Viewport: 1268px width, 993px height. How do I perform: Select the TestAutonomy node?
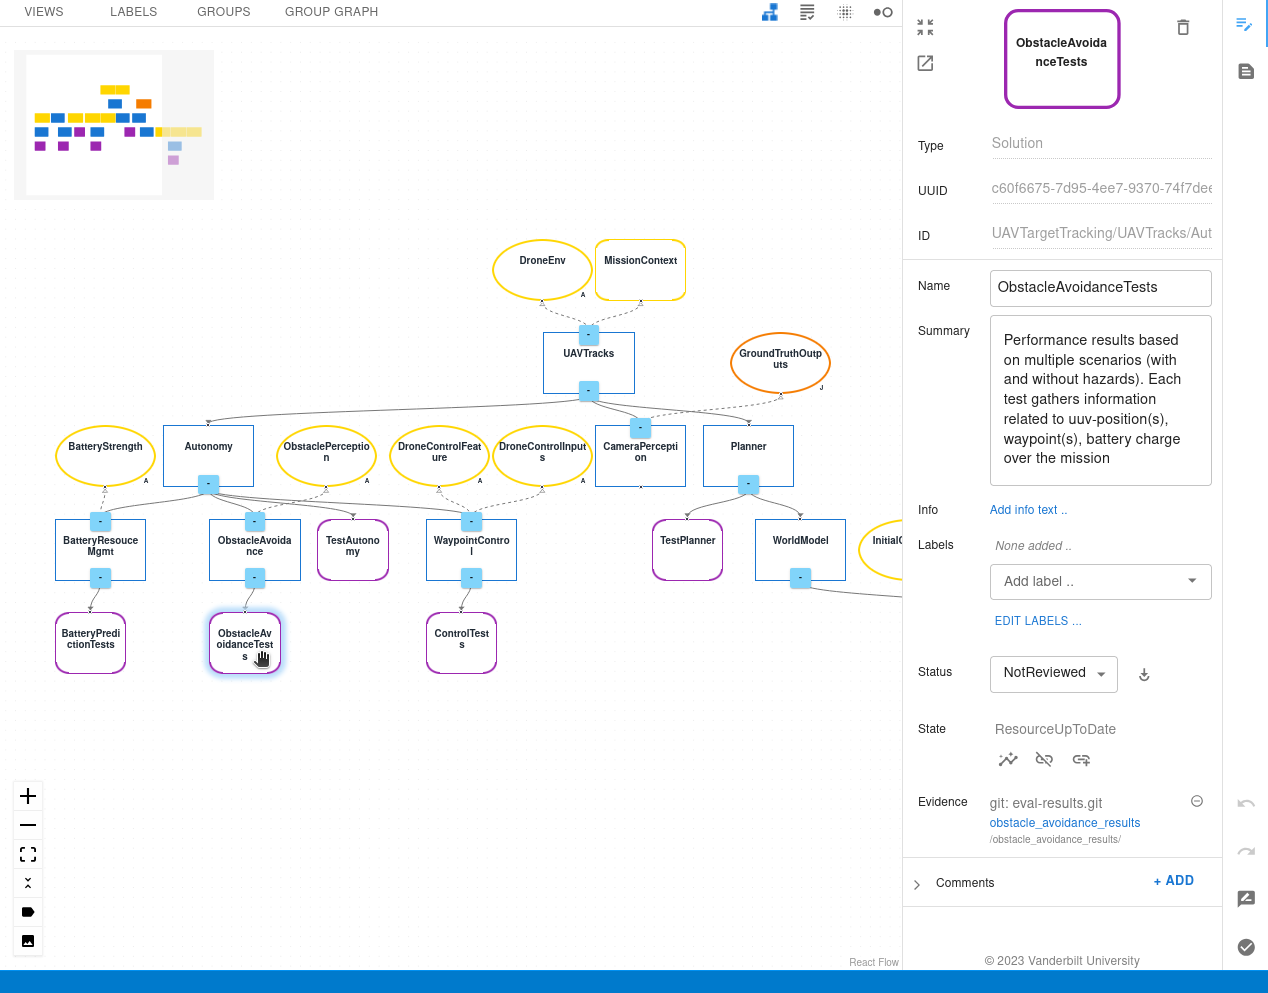click(353, 550)
